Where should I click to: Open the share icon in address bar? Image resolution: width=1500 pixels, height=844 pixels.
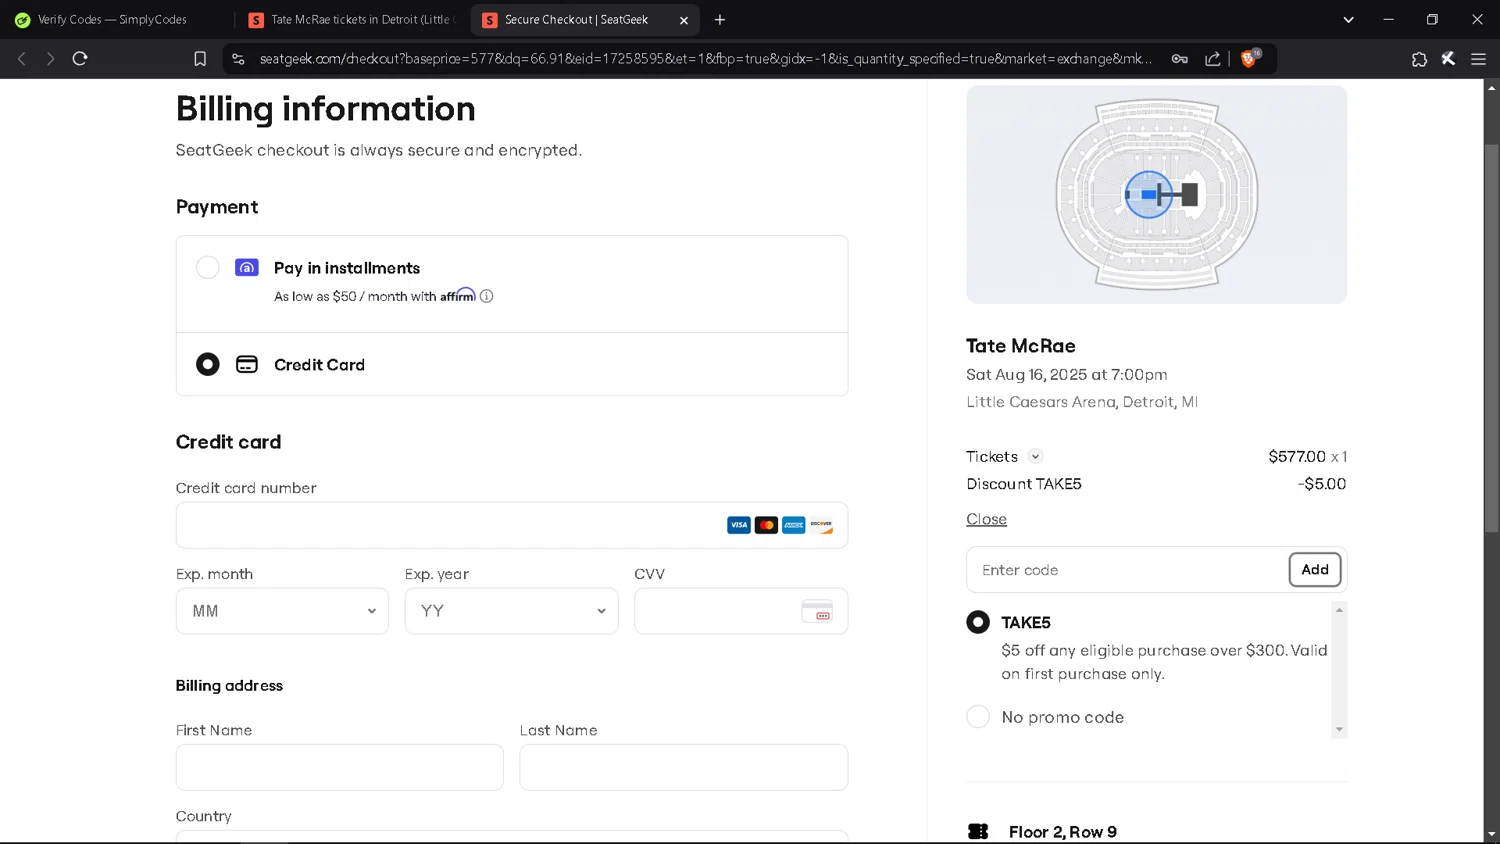tap(1212, 59)
